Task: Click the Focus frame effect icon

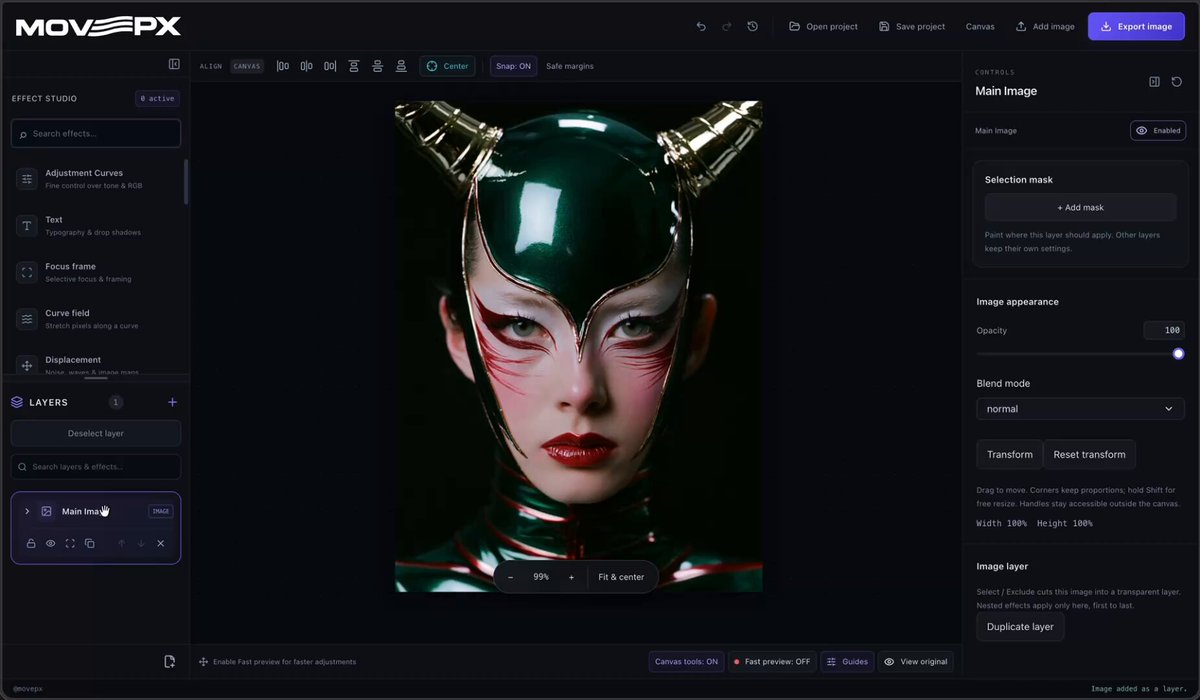Action: [x=27, y=272]
